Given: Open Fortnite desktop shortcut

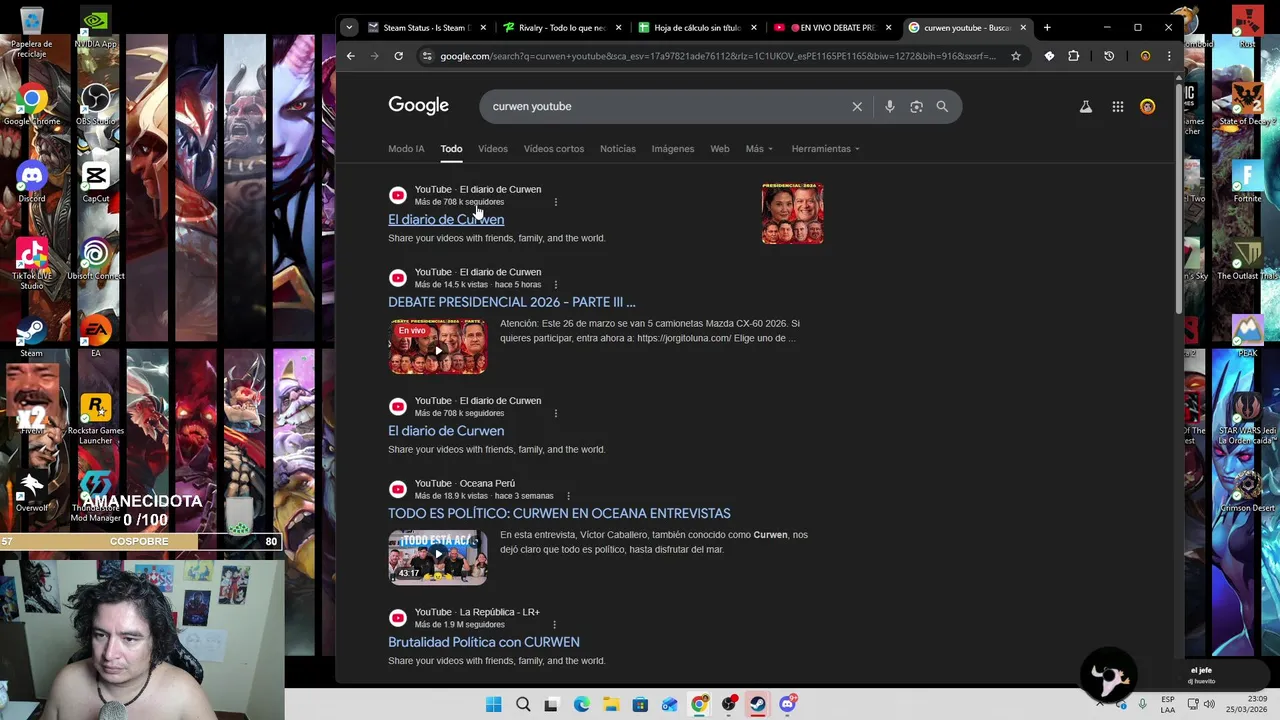Looking at the screenshot, I should coord(1247,183).
